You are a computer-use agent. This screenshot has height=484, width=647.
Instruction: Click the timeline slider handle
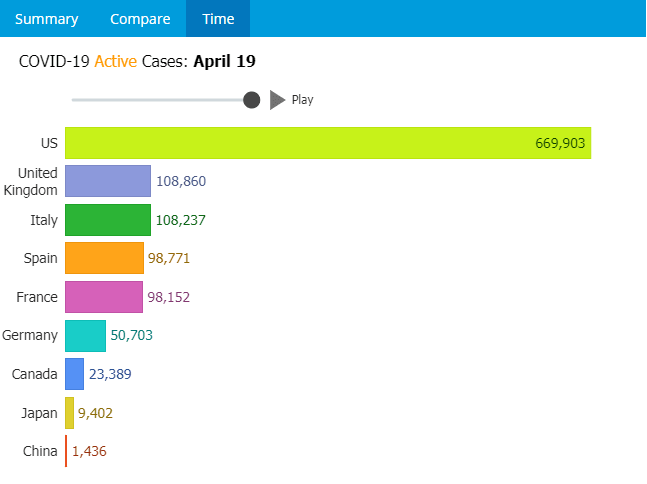coord(252,100)
